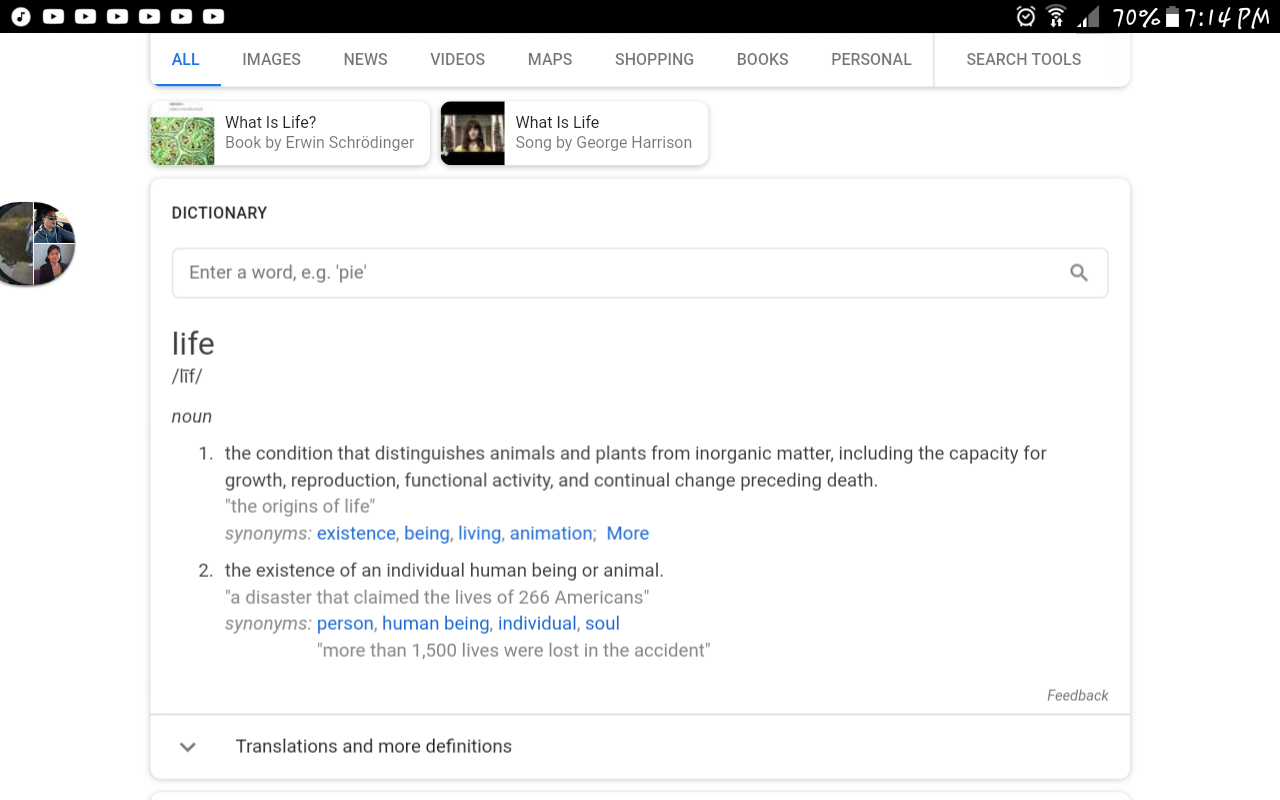Click the 'existence' synonym link

point(356,533)
